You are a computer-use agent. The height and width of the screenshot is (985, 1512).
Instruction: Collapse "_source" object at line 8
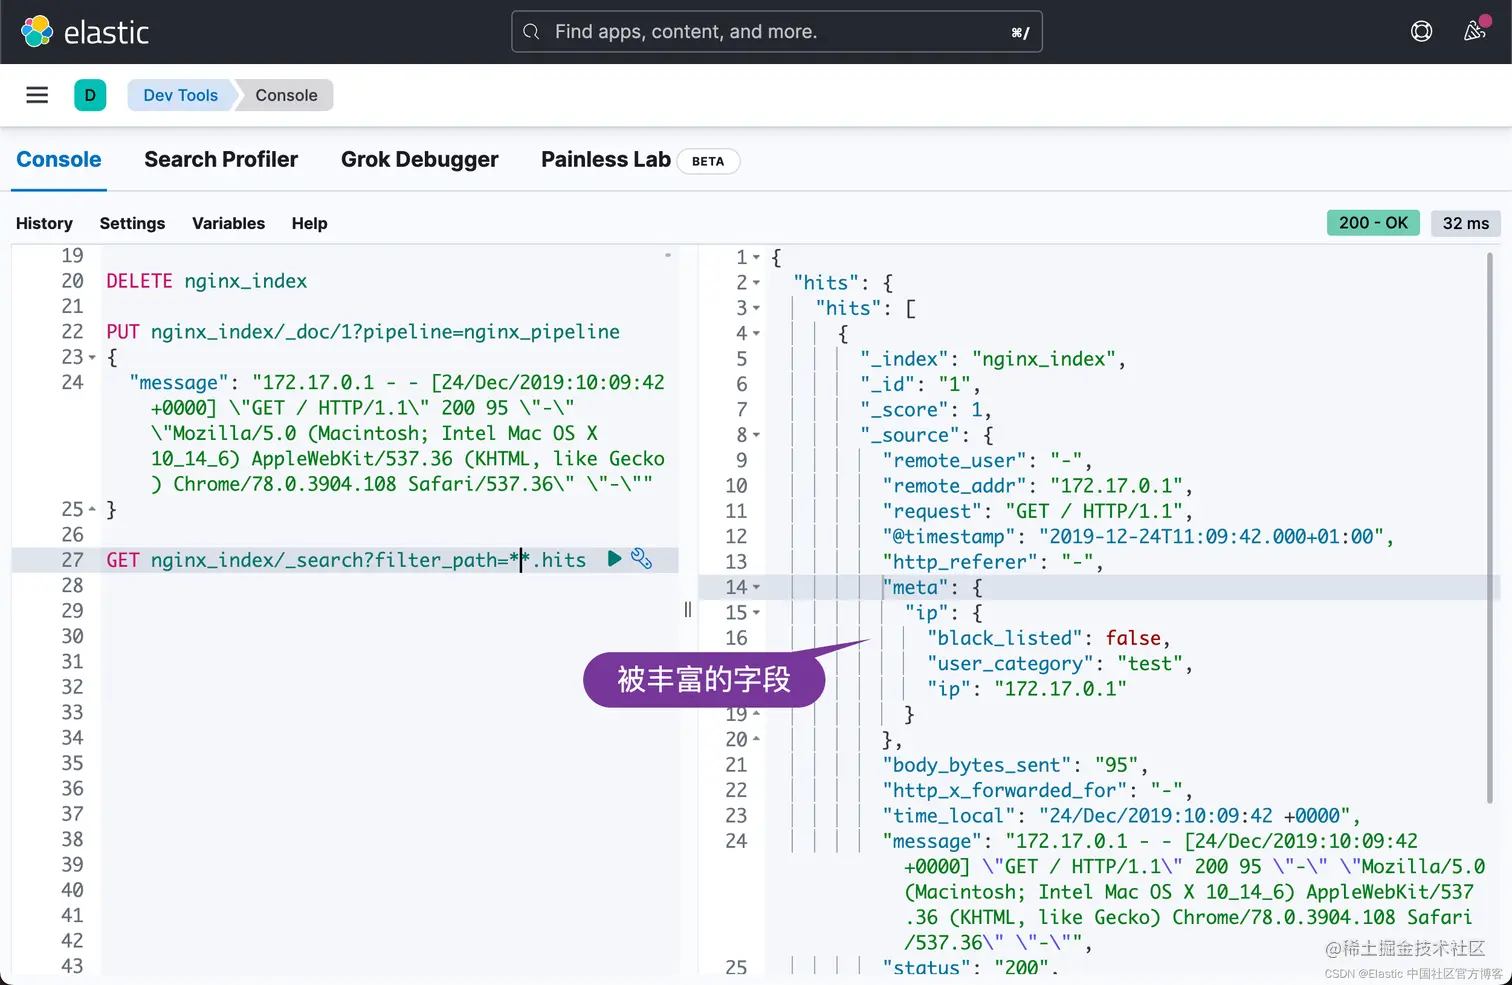click(x=756, y=435)
